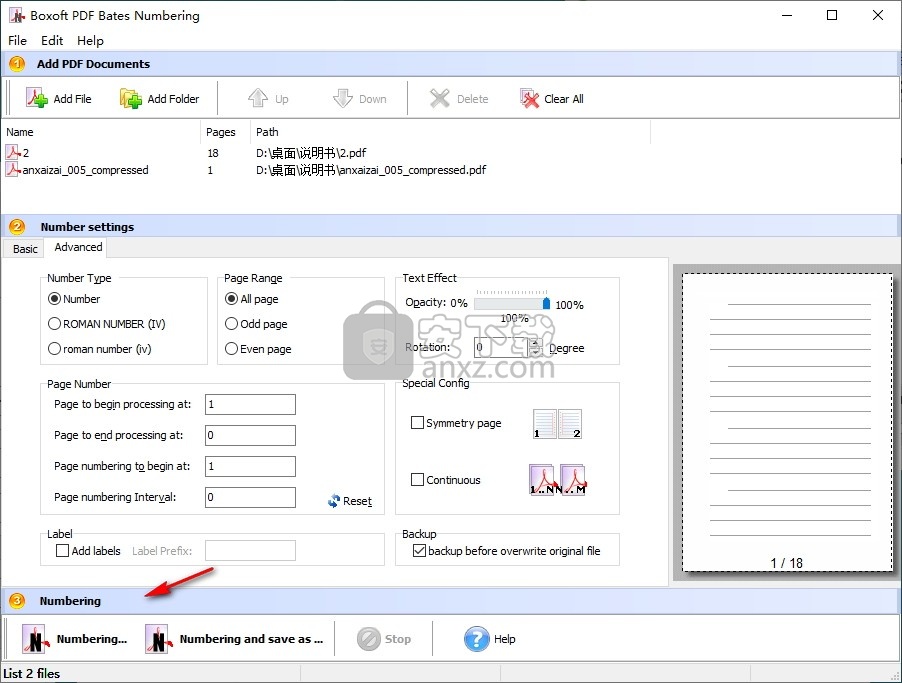
Task: Select the Number radio button
Action: pos(54,299)
